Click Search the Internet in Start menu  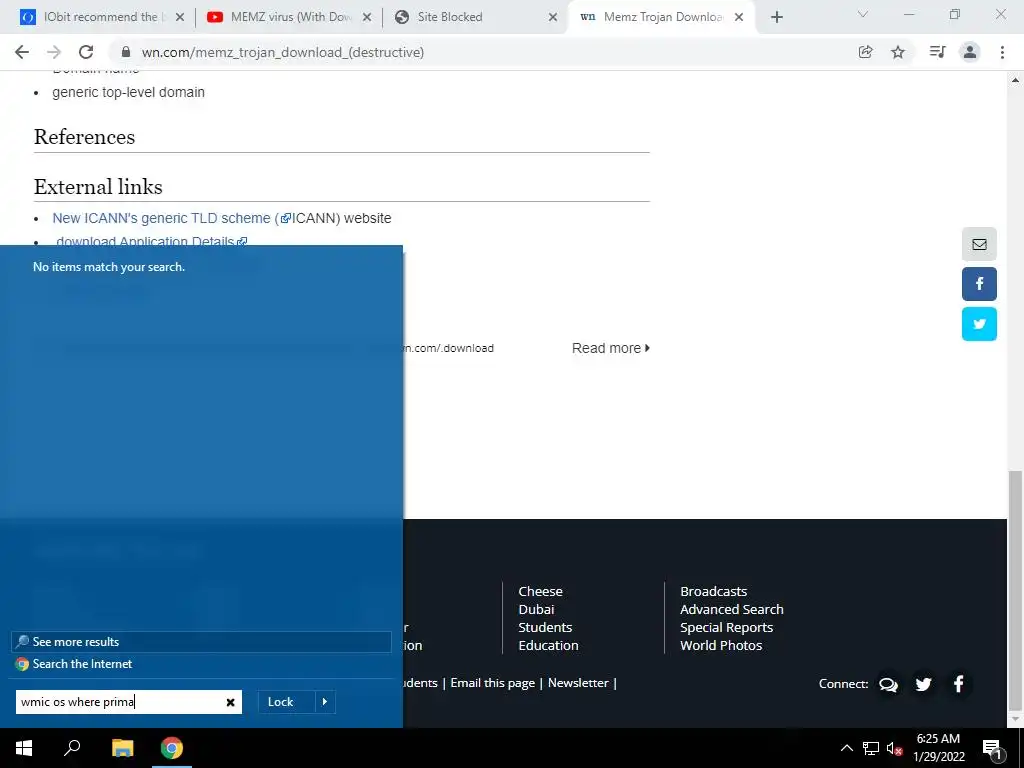[201, 664]
